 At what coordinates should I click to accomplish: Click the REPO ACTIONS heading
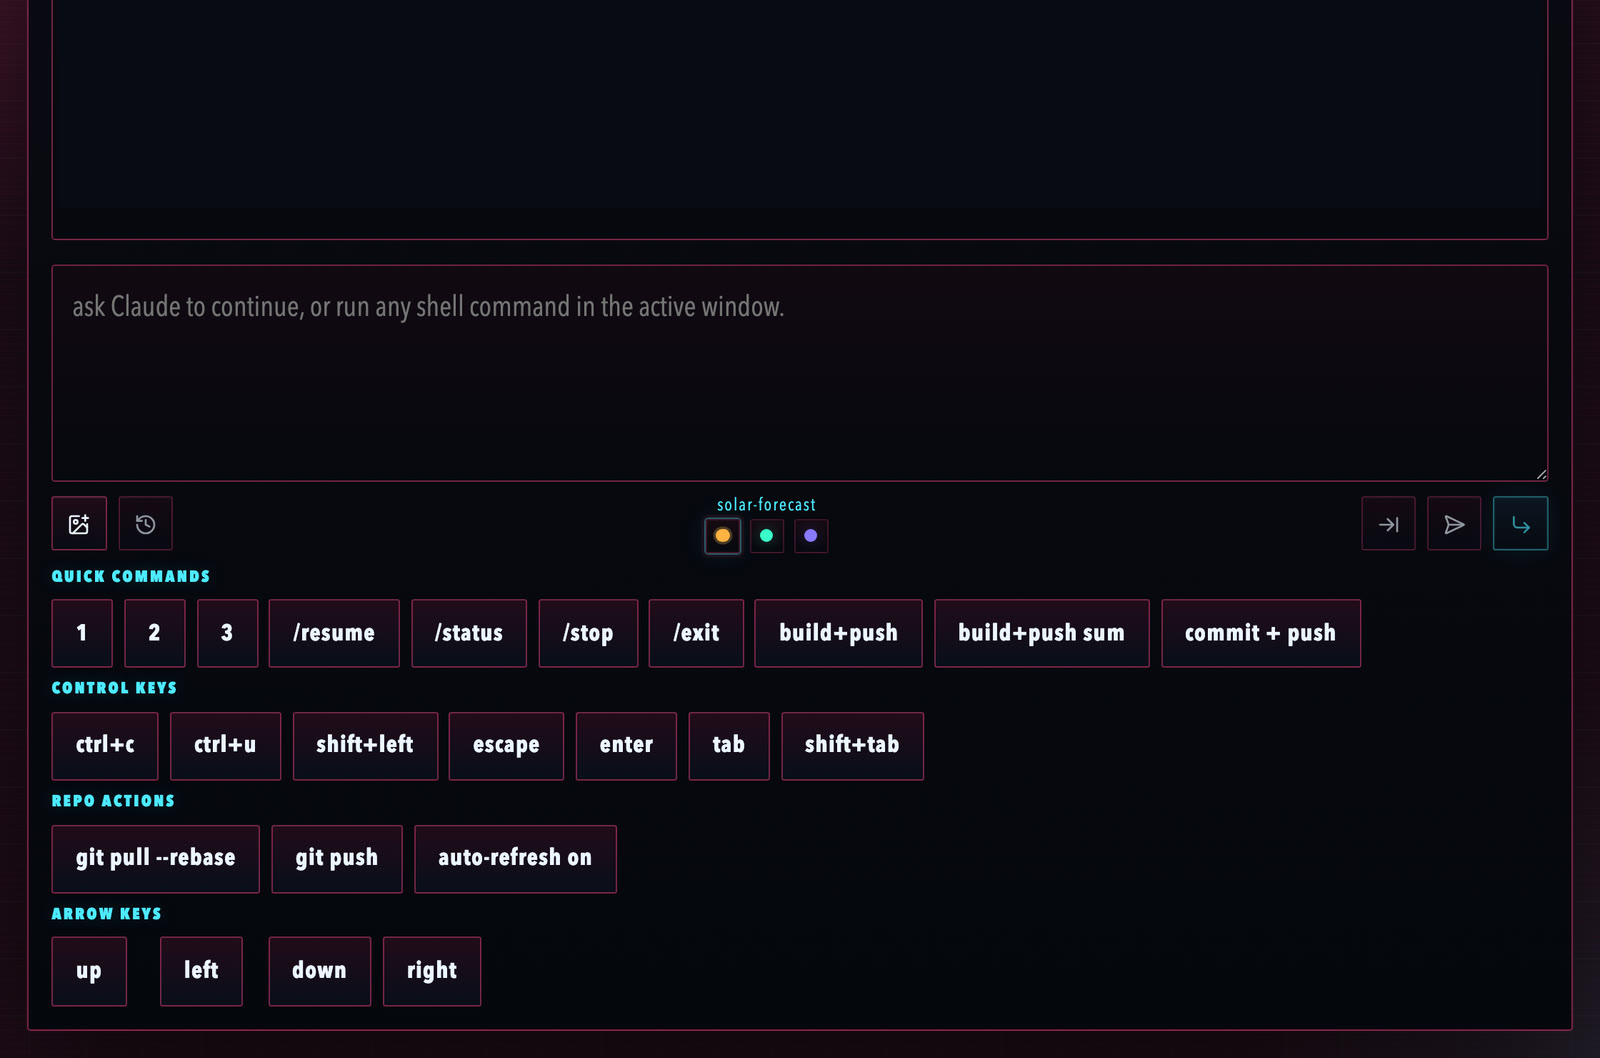(x=113, y=801)
